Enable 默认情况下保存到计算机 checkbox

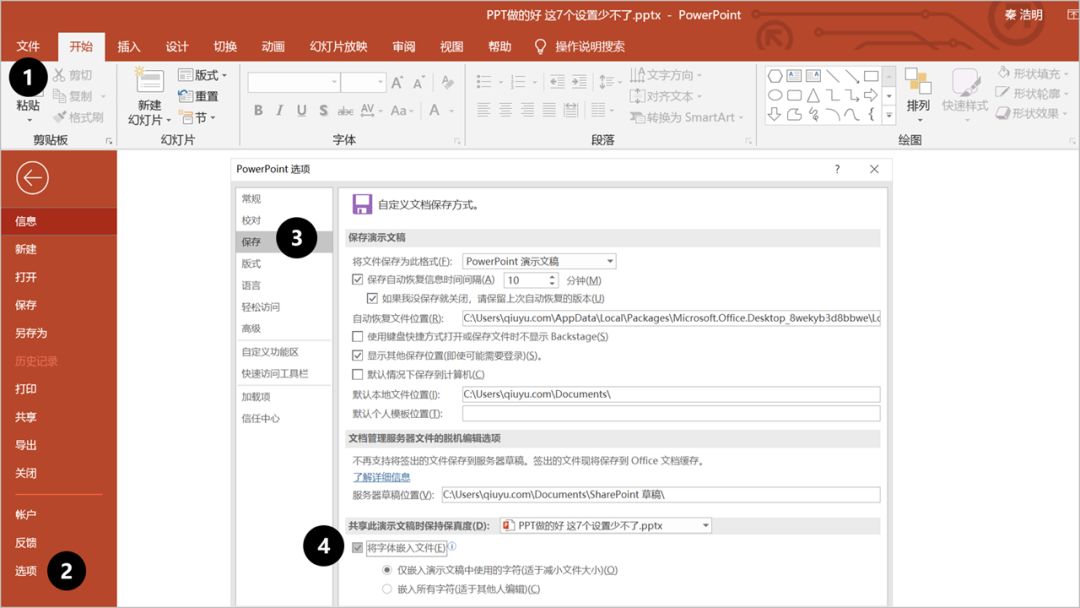357,375
